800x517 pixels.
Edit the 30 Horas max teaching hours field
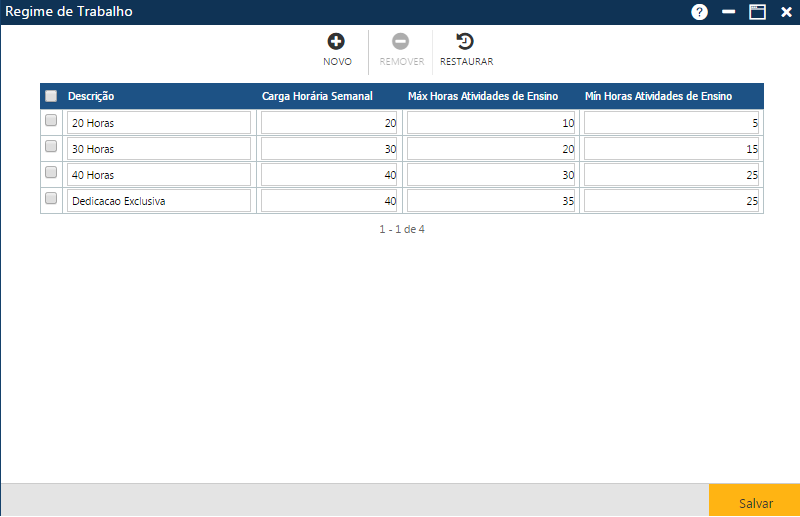tap(491, 149)
